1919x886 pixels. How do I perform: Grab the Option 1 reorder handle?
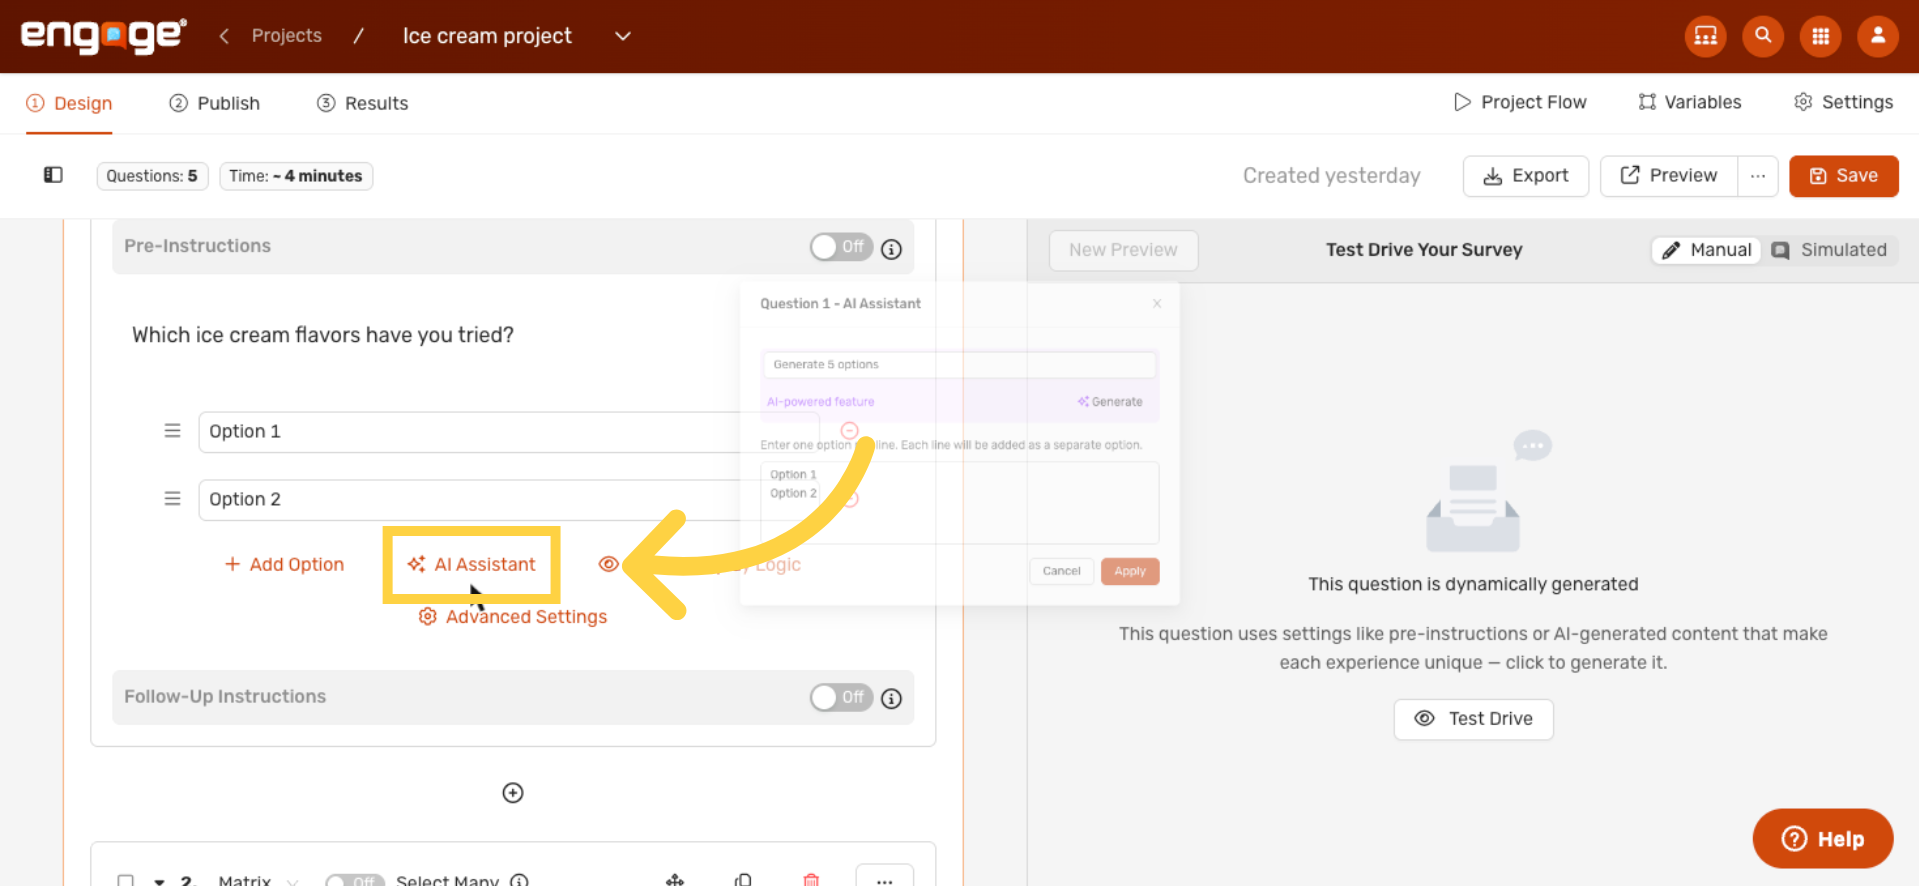tap(172, 431)
